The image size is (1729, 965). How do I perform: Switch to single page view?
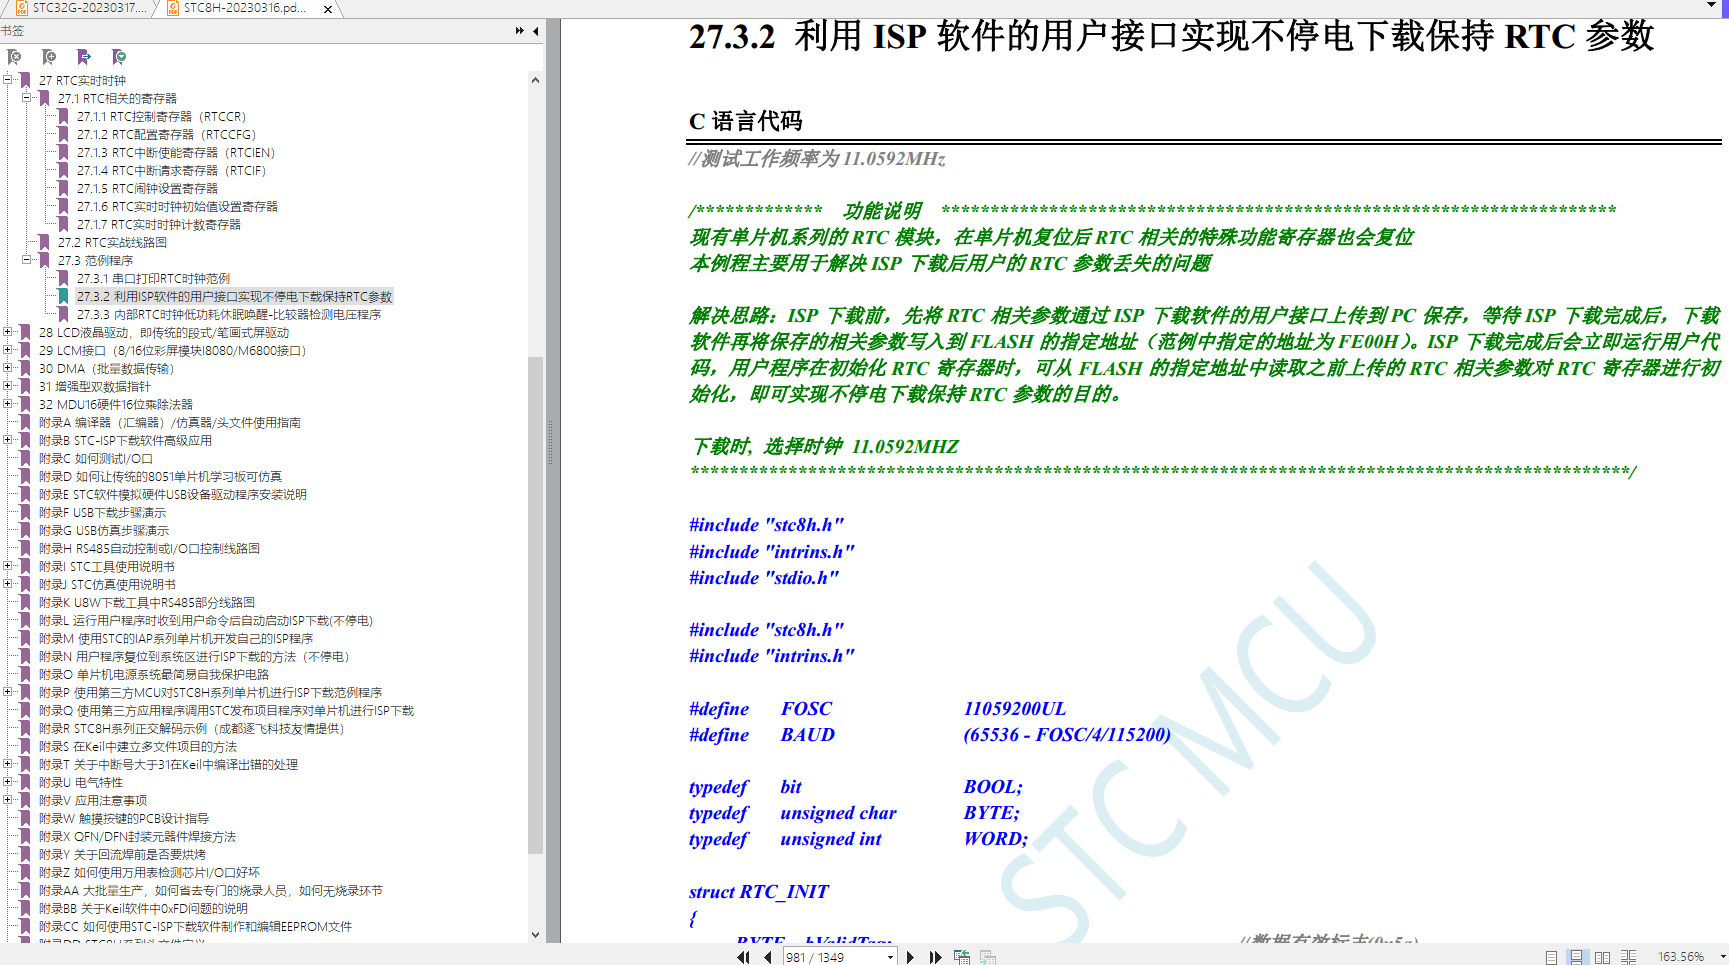[1551, 957]
